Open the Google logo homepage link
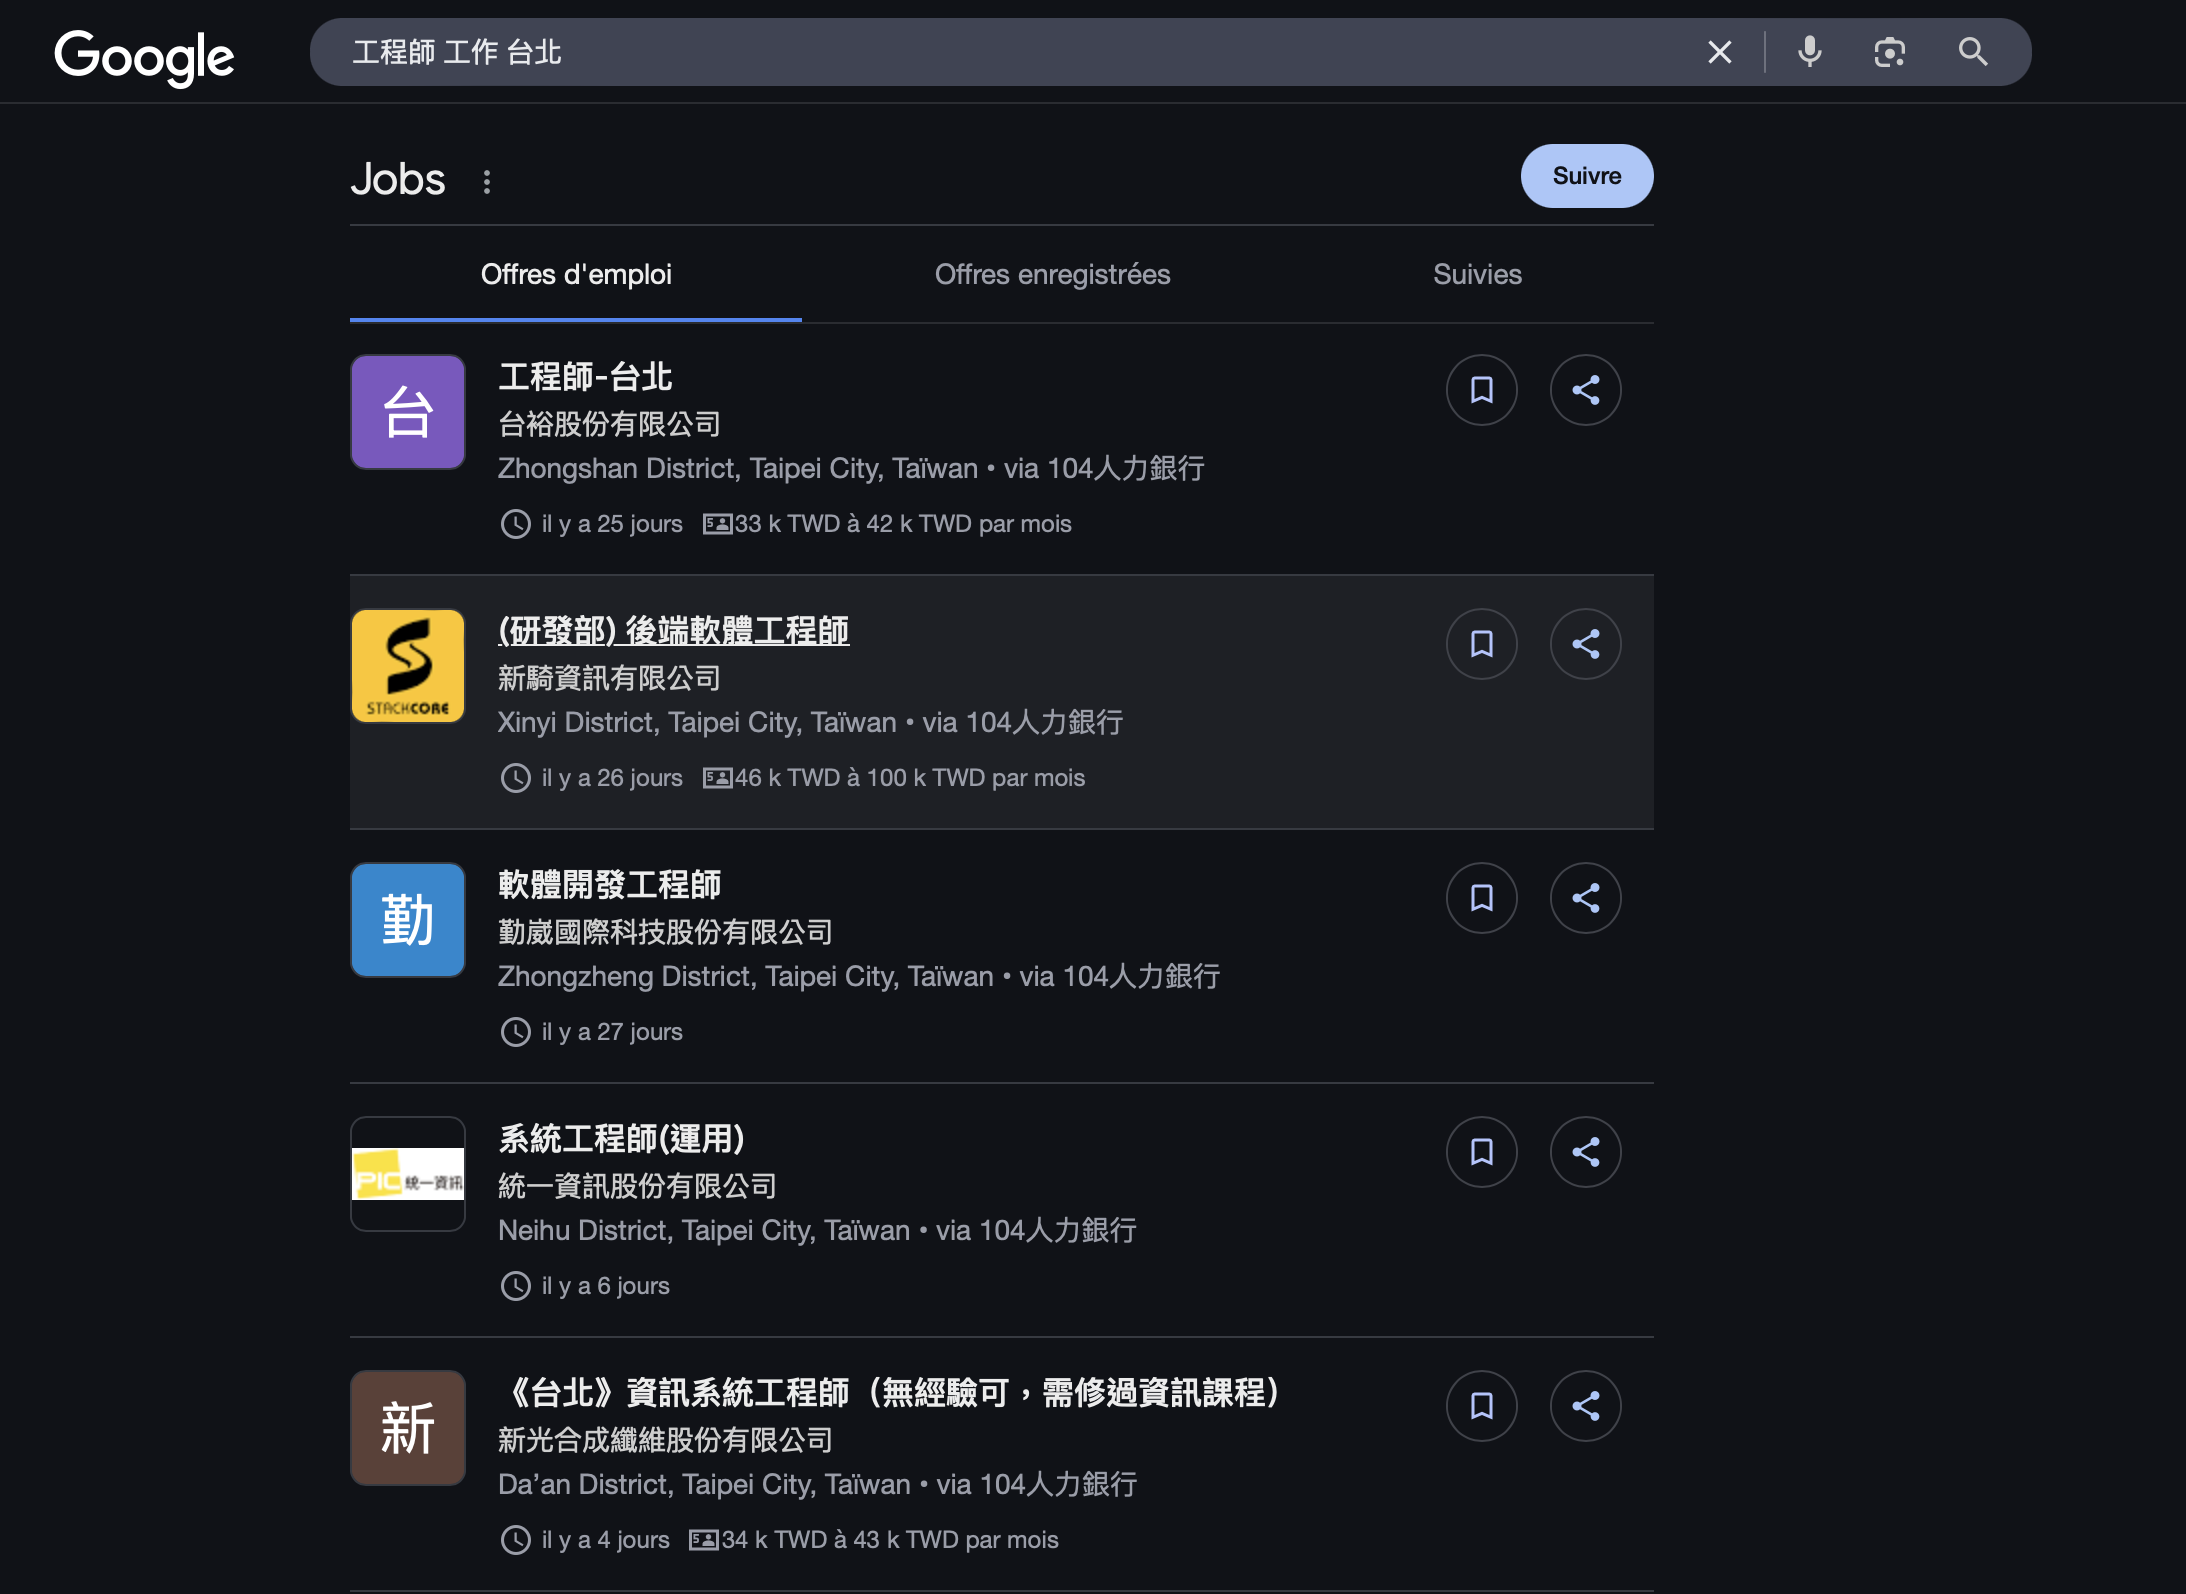 pos(144,57)
